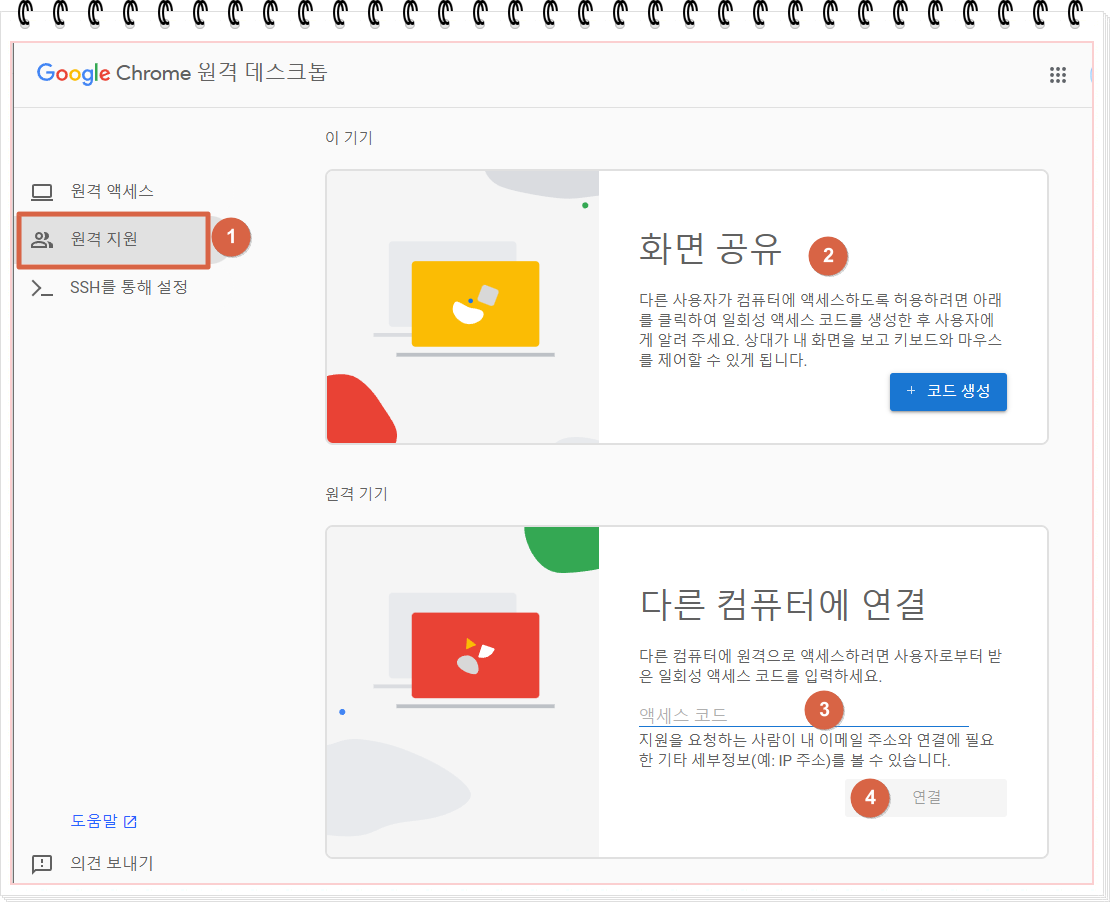Image resolution: width=1110 pixels, height=902 pixels.
Task: Click the 원격 기기 section label
Action: tap(356, 493)
